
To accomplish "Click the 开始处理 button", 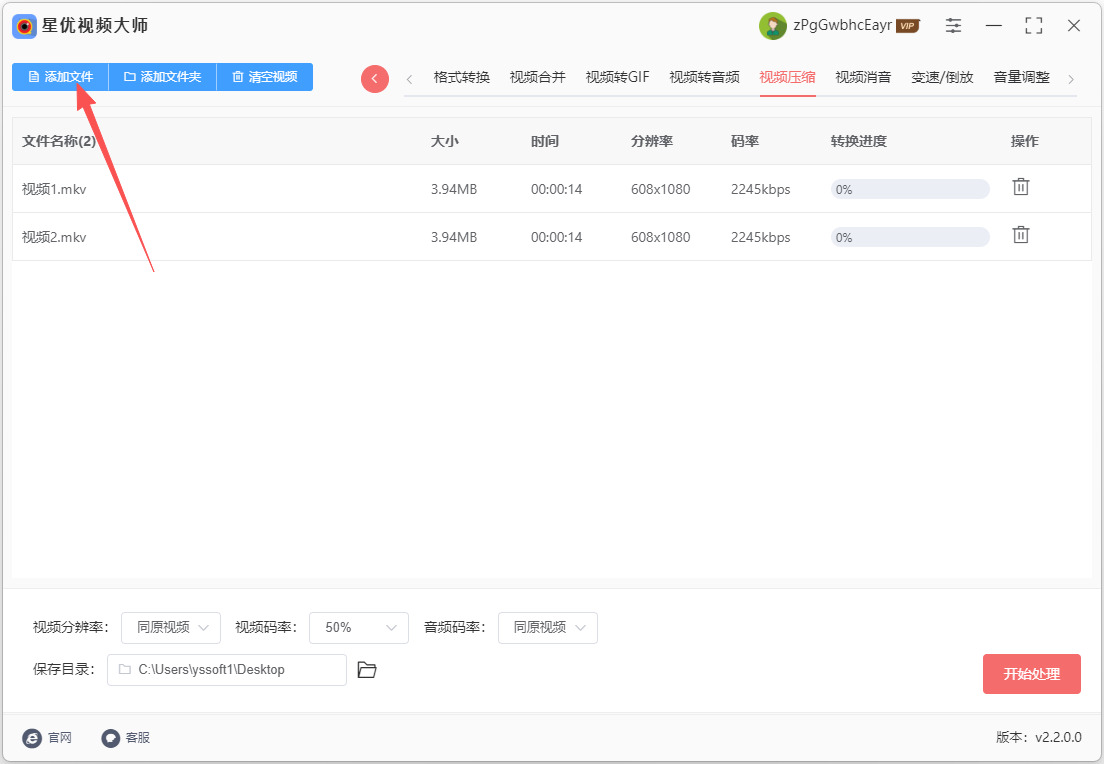I will (x=1031, y=674).
